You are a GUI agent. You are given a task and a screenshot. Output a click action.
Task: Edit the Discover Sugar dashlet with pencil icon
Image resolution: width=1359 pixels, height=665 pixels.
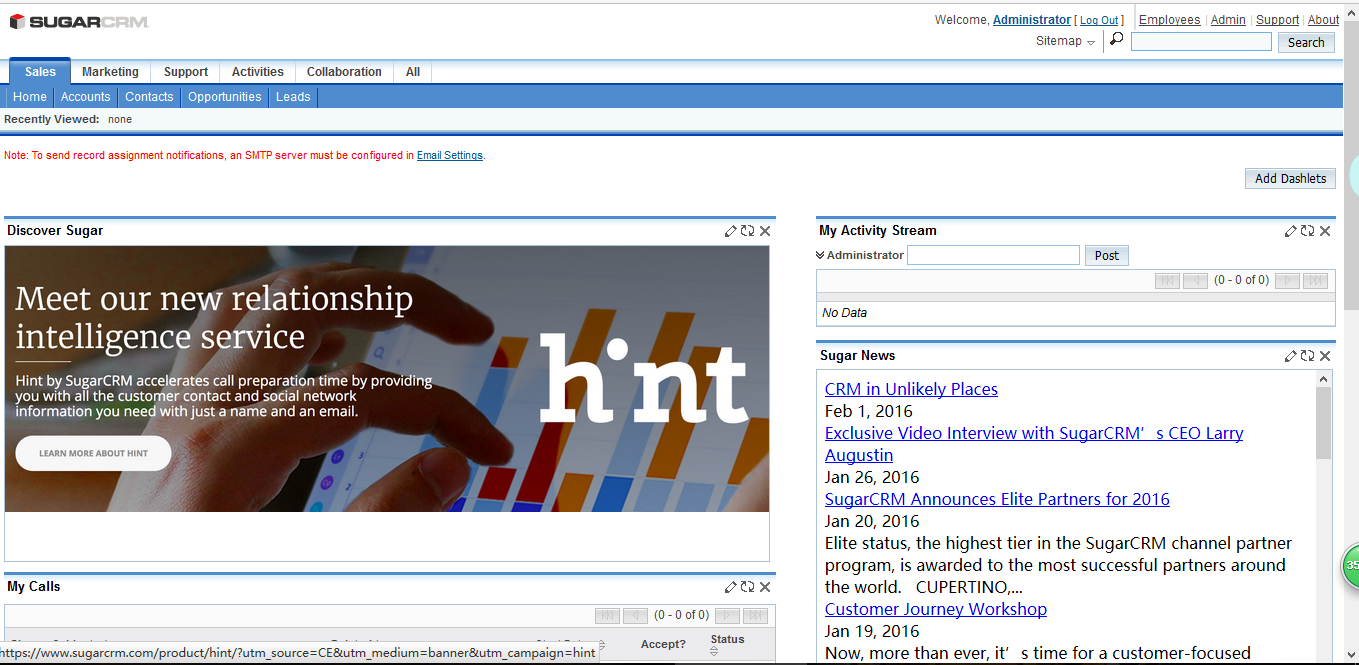click(731, 231)
